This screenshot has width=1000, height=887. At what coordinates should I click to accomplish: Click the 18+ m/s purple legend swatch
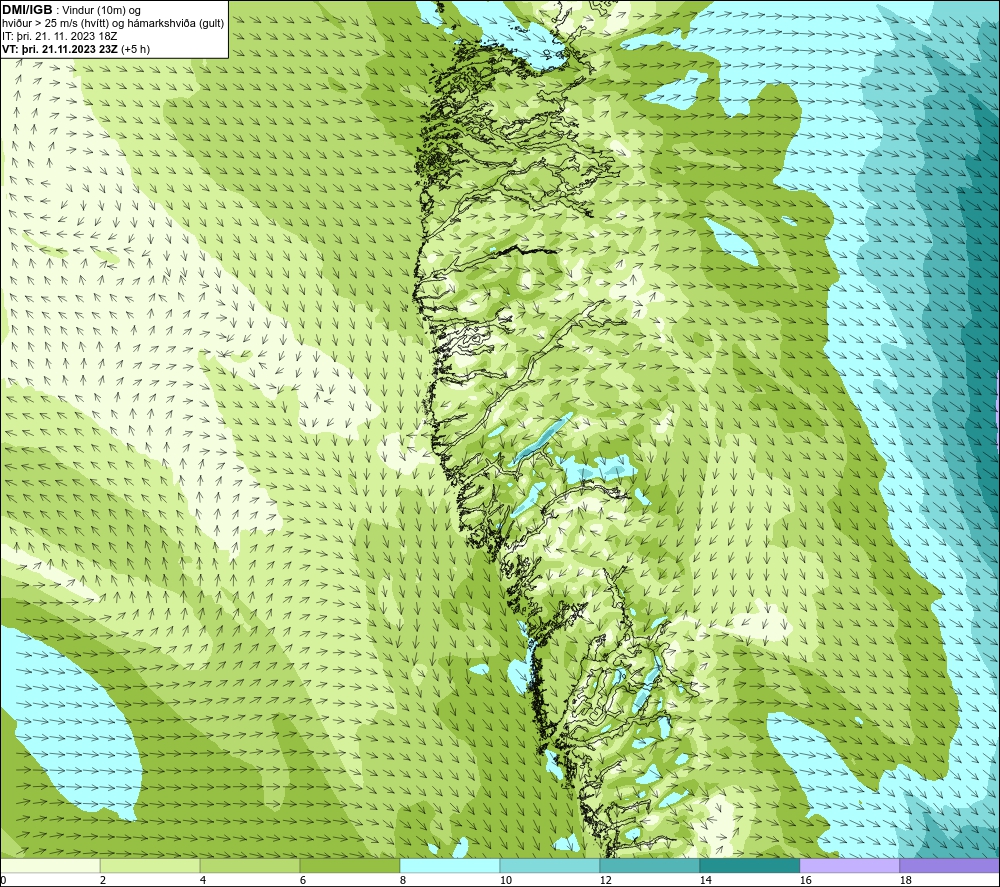point(950,865)
